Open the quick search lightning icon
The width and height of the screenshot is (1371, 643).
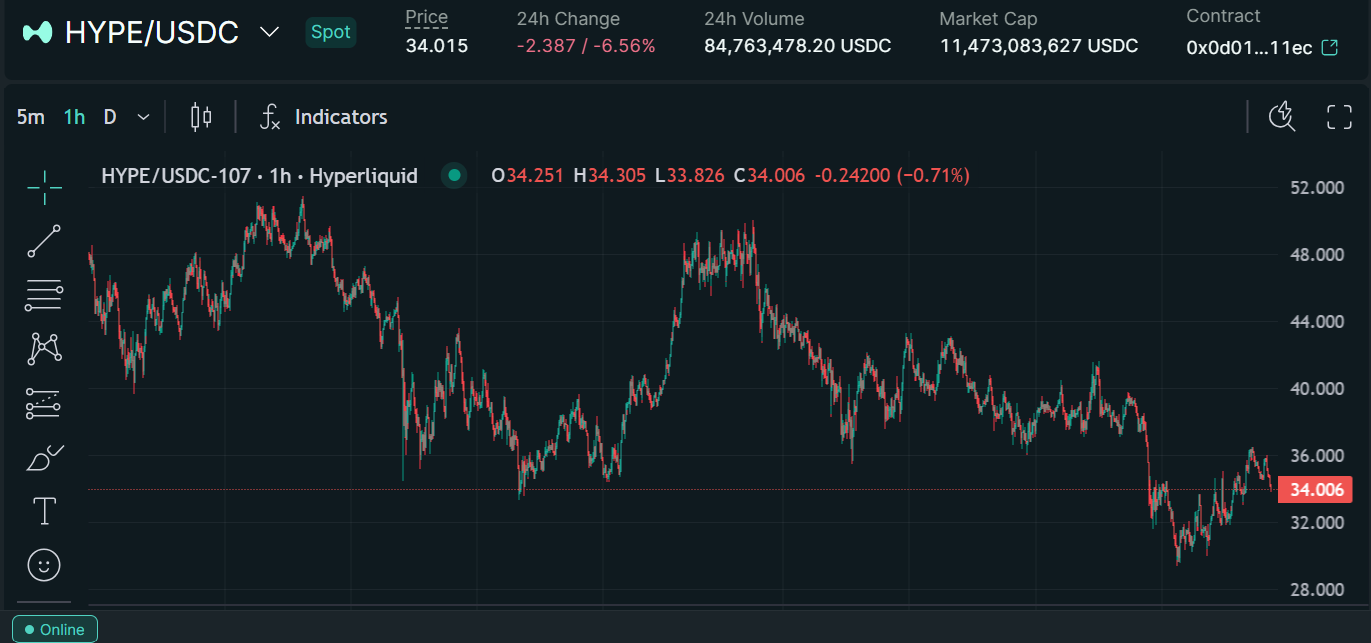tap(1282, 117)
